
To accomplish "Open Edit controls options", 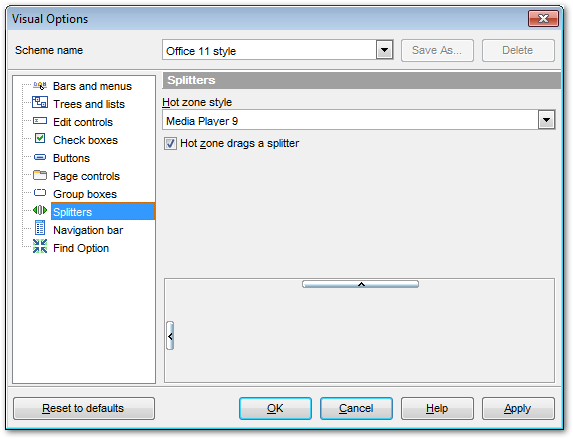I will point(83,122).
